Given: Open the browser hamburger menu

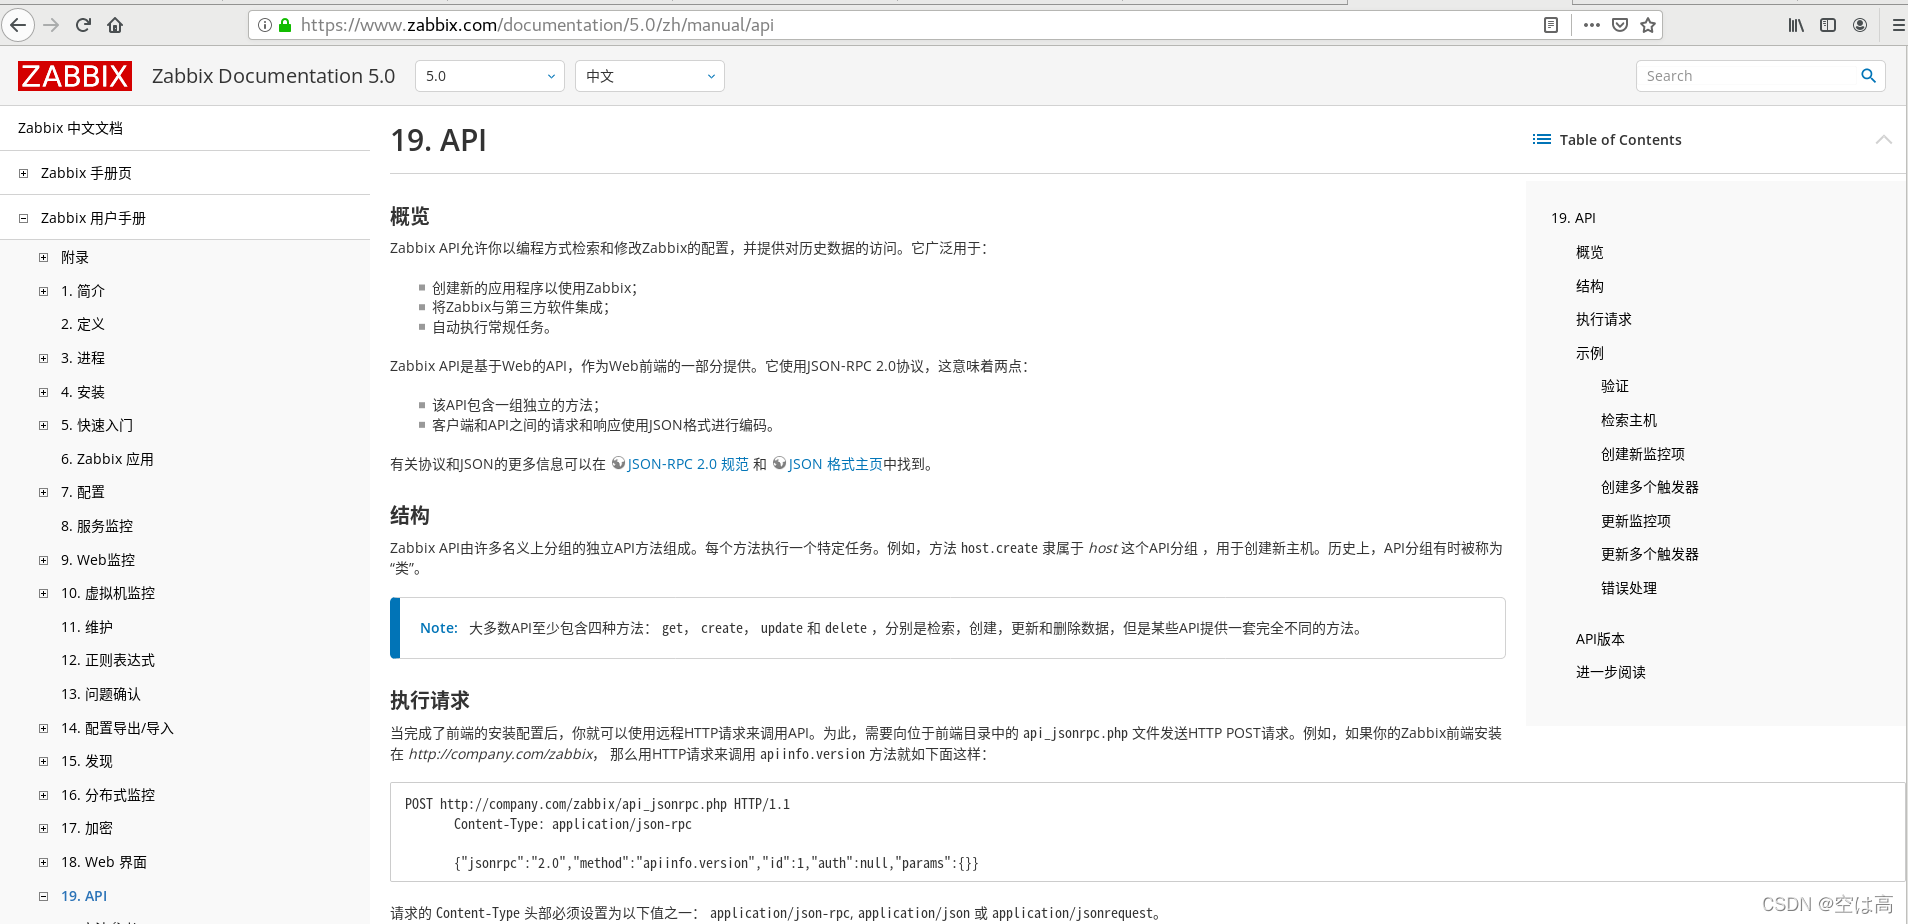Looking at the screenshot, I should pyautogui.click(x=1898, y=25).
